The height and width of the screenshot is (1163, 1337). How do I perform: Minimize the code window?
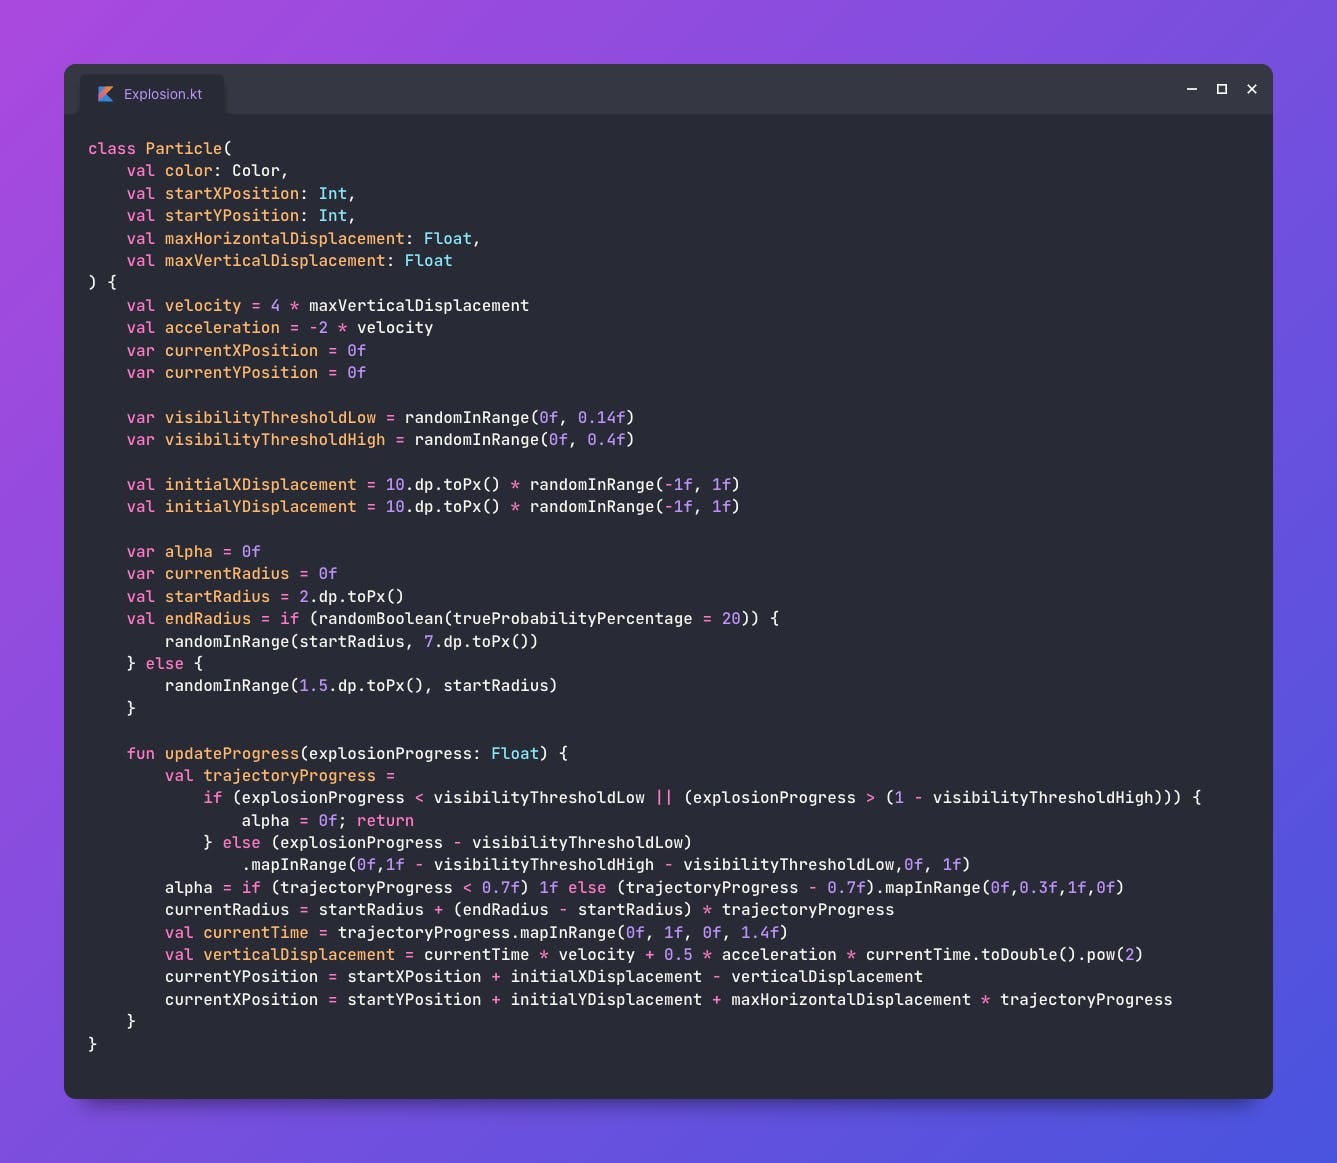[x=1192, y=89]
